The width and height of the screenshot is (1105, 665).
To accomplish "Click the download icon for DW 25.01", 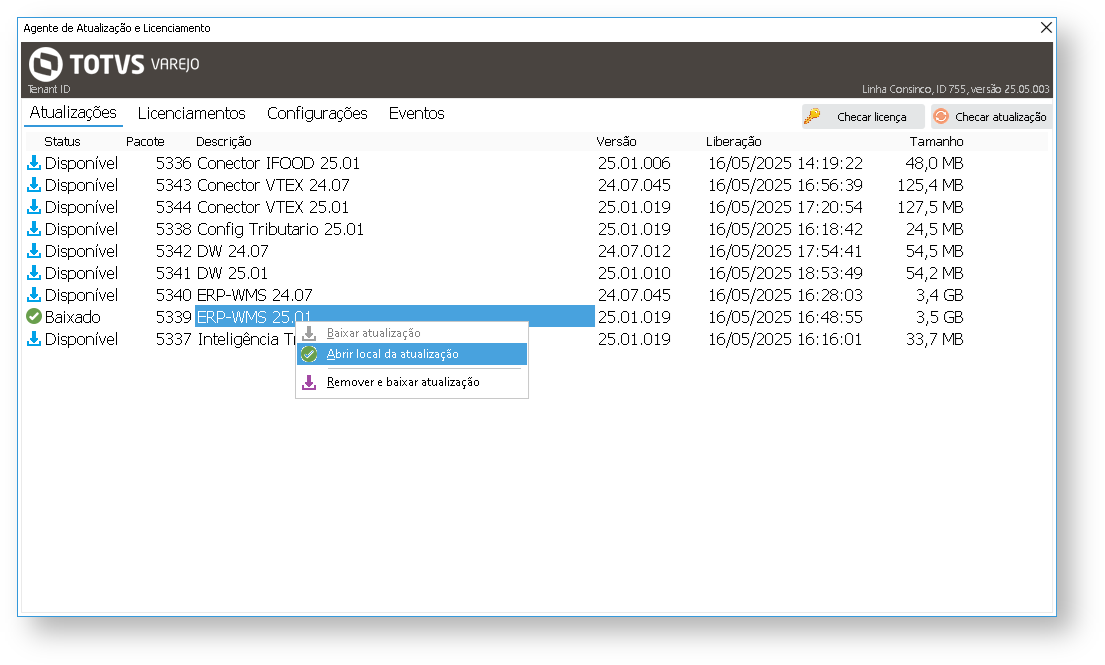I will (33, 273).
